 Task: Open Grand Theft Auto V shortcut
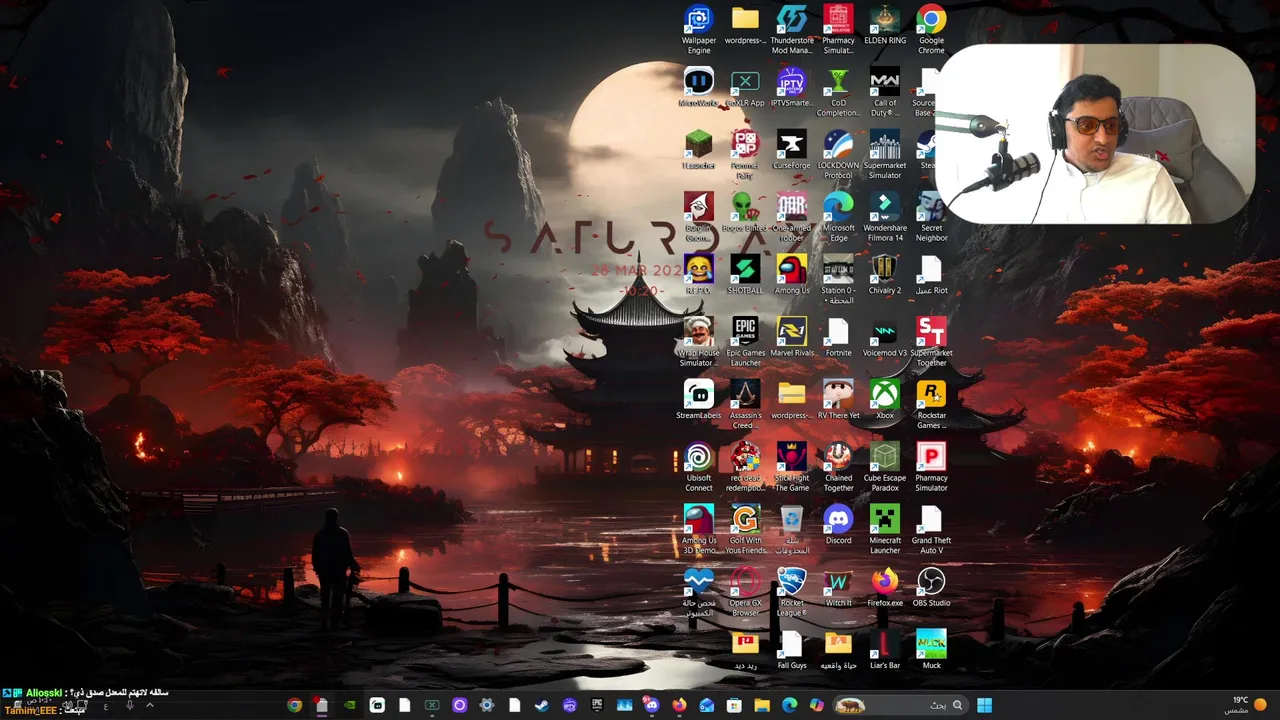point(931,530)
